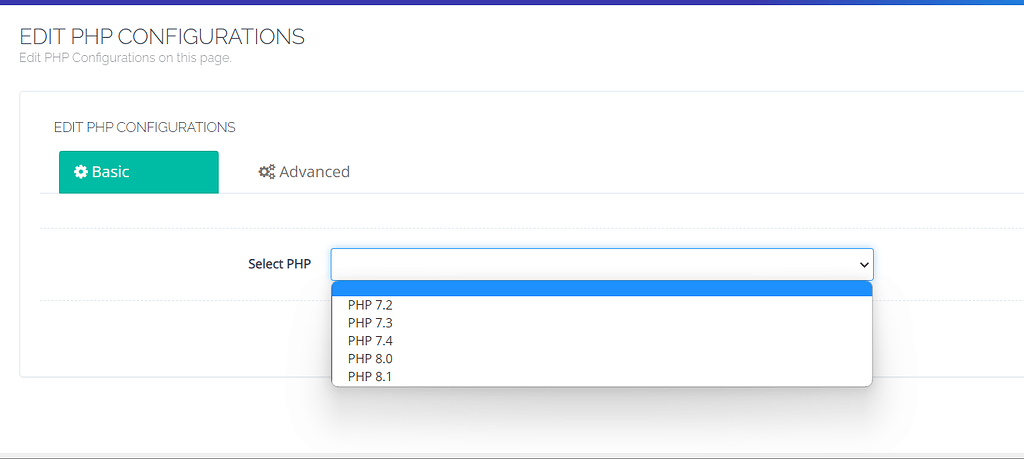The image size is (1024, 459).
Task: Click the horizontal scrollbar at page bottom
Action: click(x=512, y=455)
